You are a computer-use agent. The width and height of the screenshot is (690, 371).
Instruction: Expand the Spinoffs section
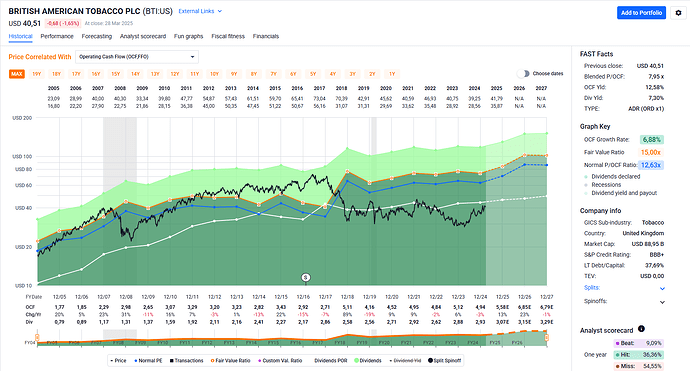[x=662, y=302]
